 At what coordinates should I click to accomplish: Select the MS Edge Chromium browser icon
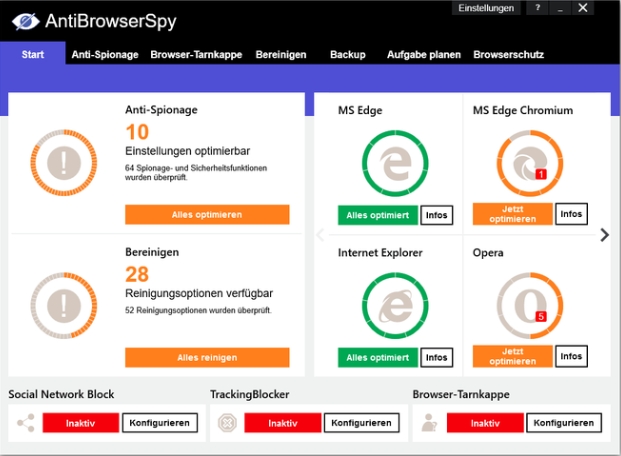(x=530, y=163)
